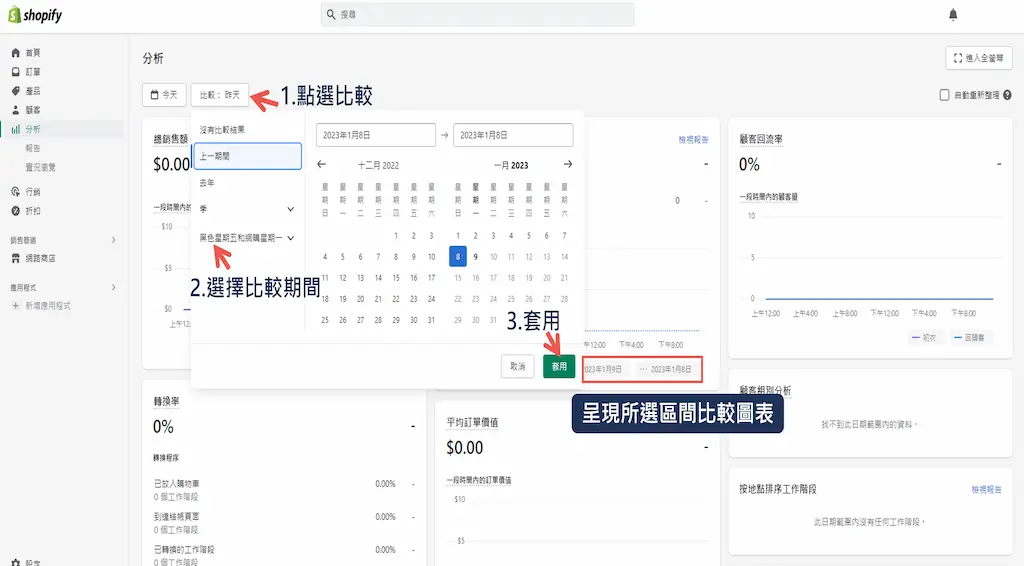Viewport: 1024px width, 566px height.
Task: Click the 轉換率 card title
Action: click(x=167, y=401)
